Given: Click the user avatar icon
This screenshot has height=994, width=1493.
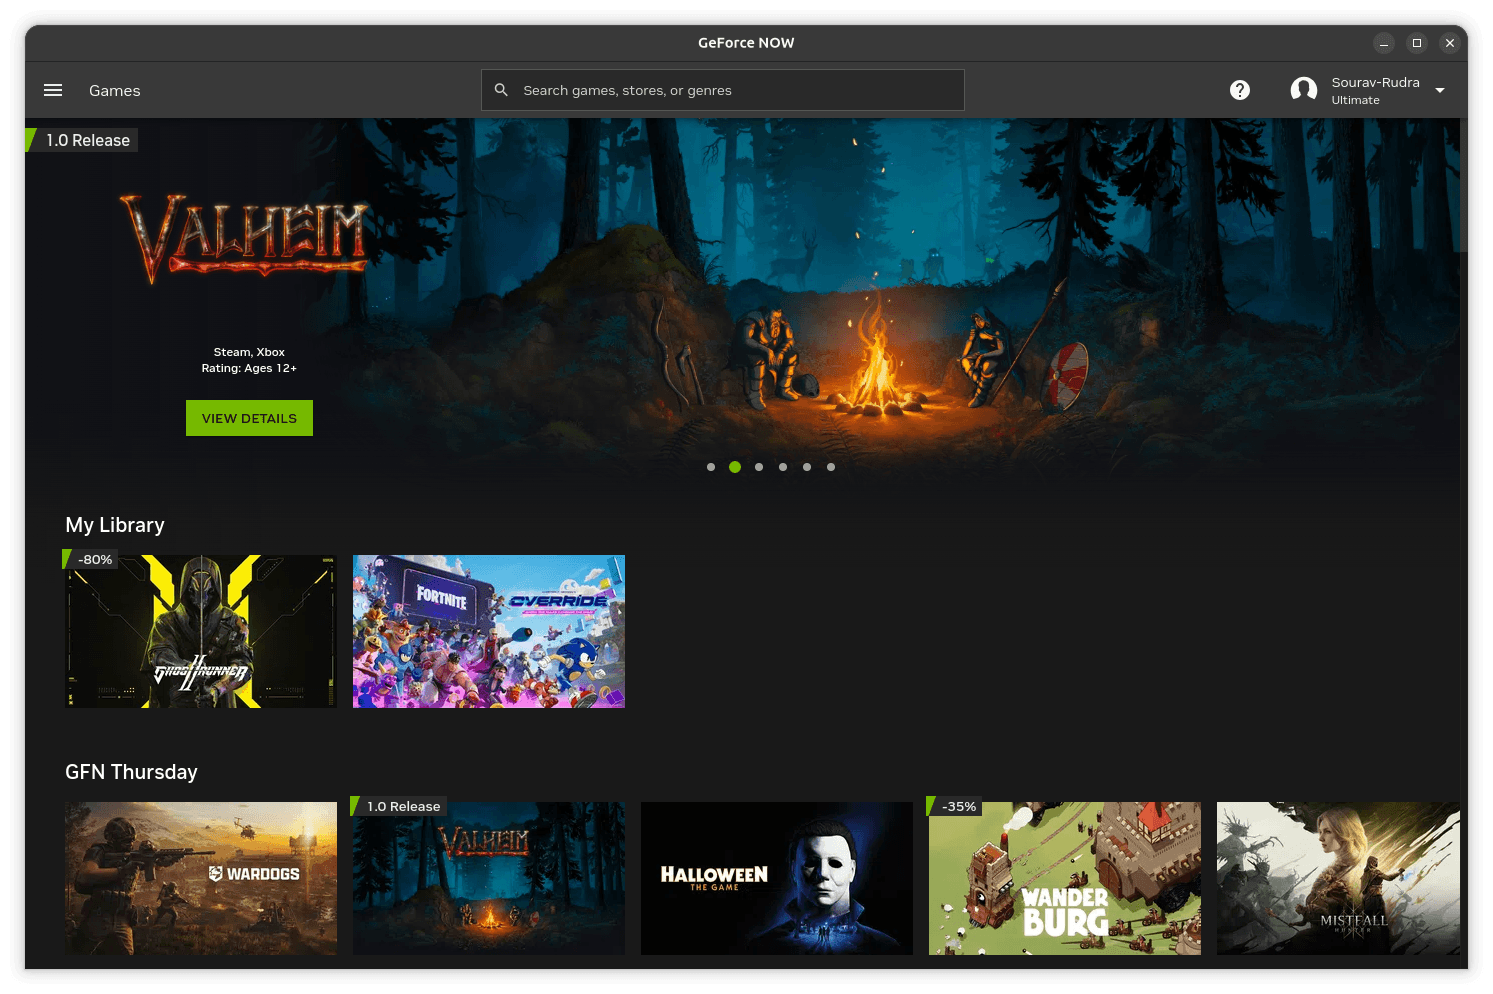Looking at the screenshot, I should 1304,90.
